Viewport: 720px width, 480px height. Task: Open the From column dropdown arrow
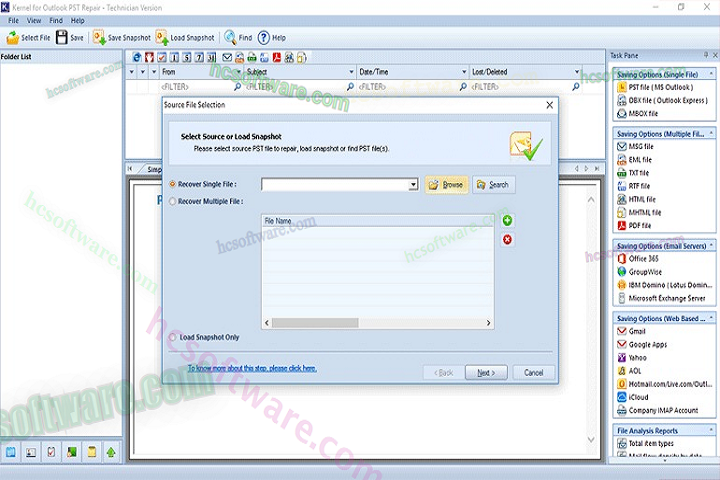(238, 72)
